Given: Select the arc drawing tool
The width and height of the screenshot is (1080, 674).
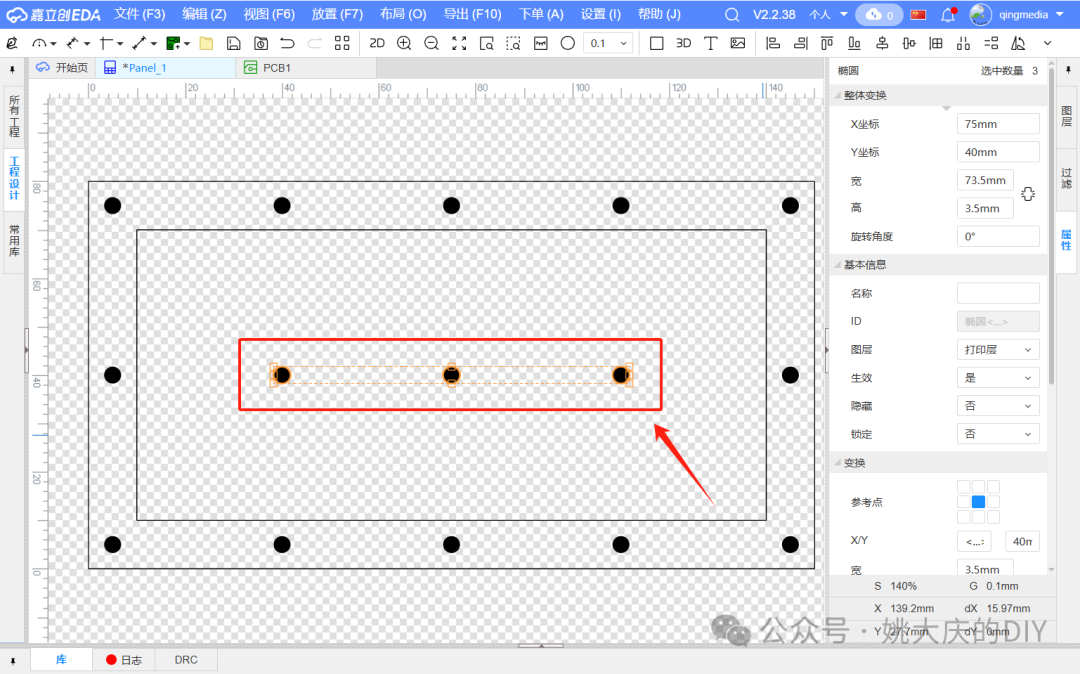Looking at the screenshot, I should click(39, 43).
